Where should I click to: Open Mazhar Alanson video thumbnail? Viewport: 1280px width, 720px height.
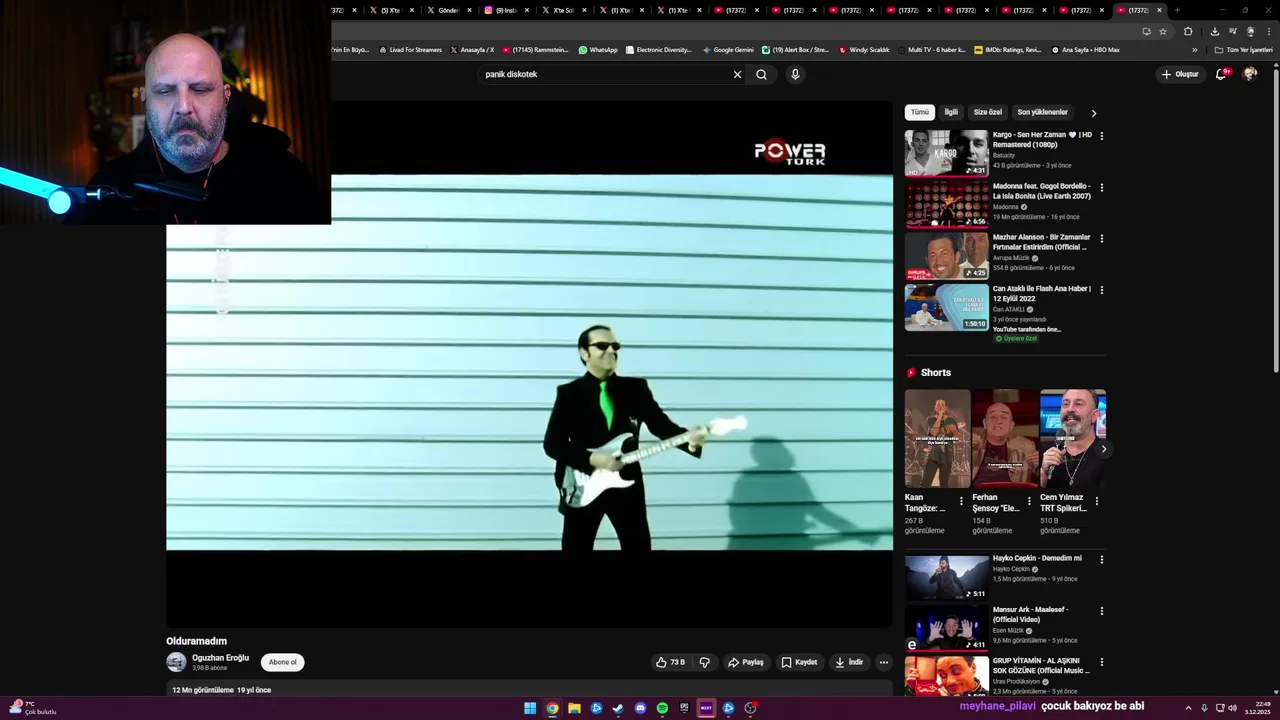click(947, 255)
